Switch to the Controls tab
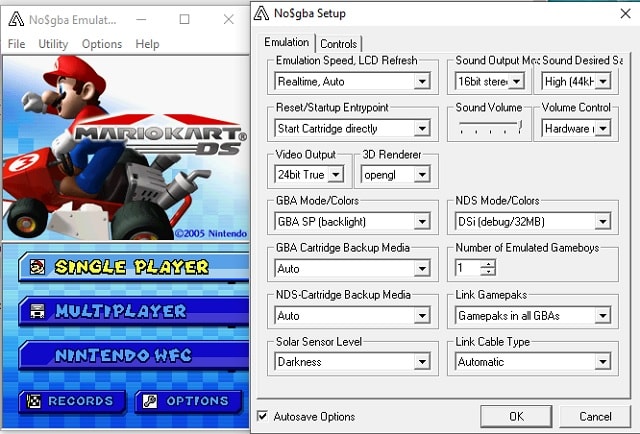 (338, 43)
